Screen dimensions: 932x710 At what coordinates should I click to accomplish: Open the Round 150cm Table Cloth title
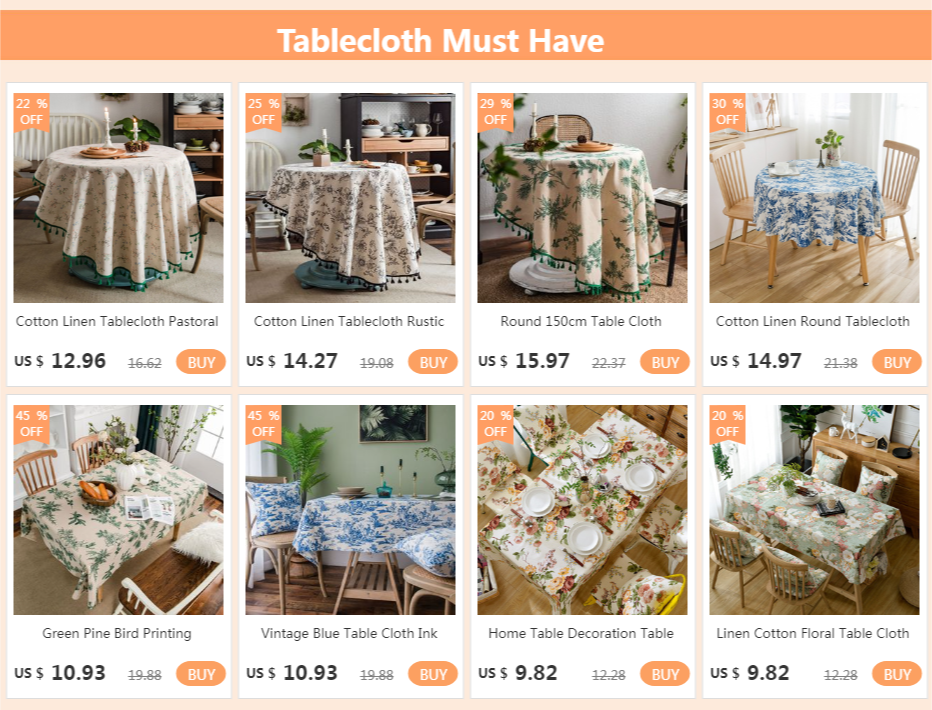(x=581, y=321)
